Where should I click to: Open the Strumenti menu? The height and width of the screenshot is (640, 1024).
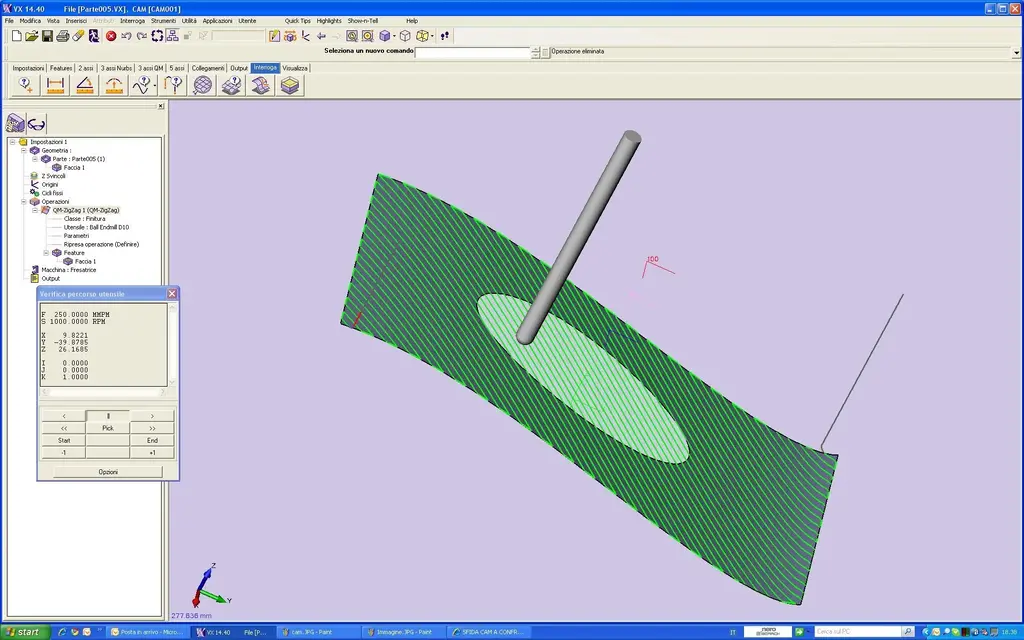point(163,21)
